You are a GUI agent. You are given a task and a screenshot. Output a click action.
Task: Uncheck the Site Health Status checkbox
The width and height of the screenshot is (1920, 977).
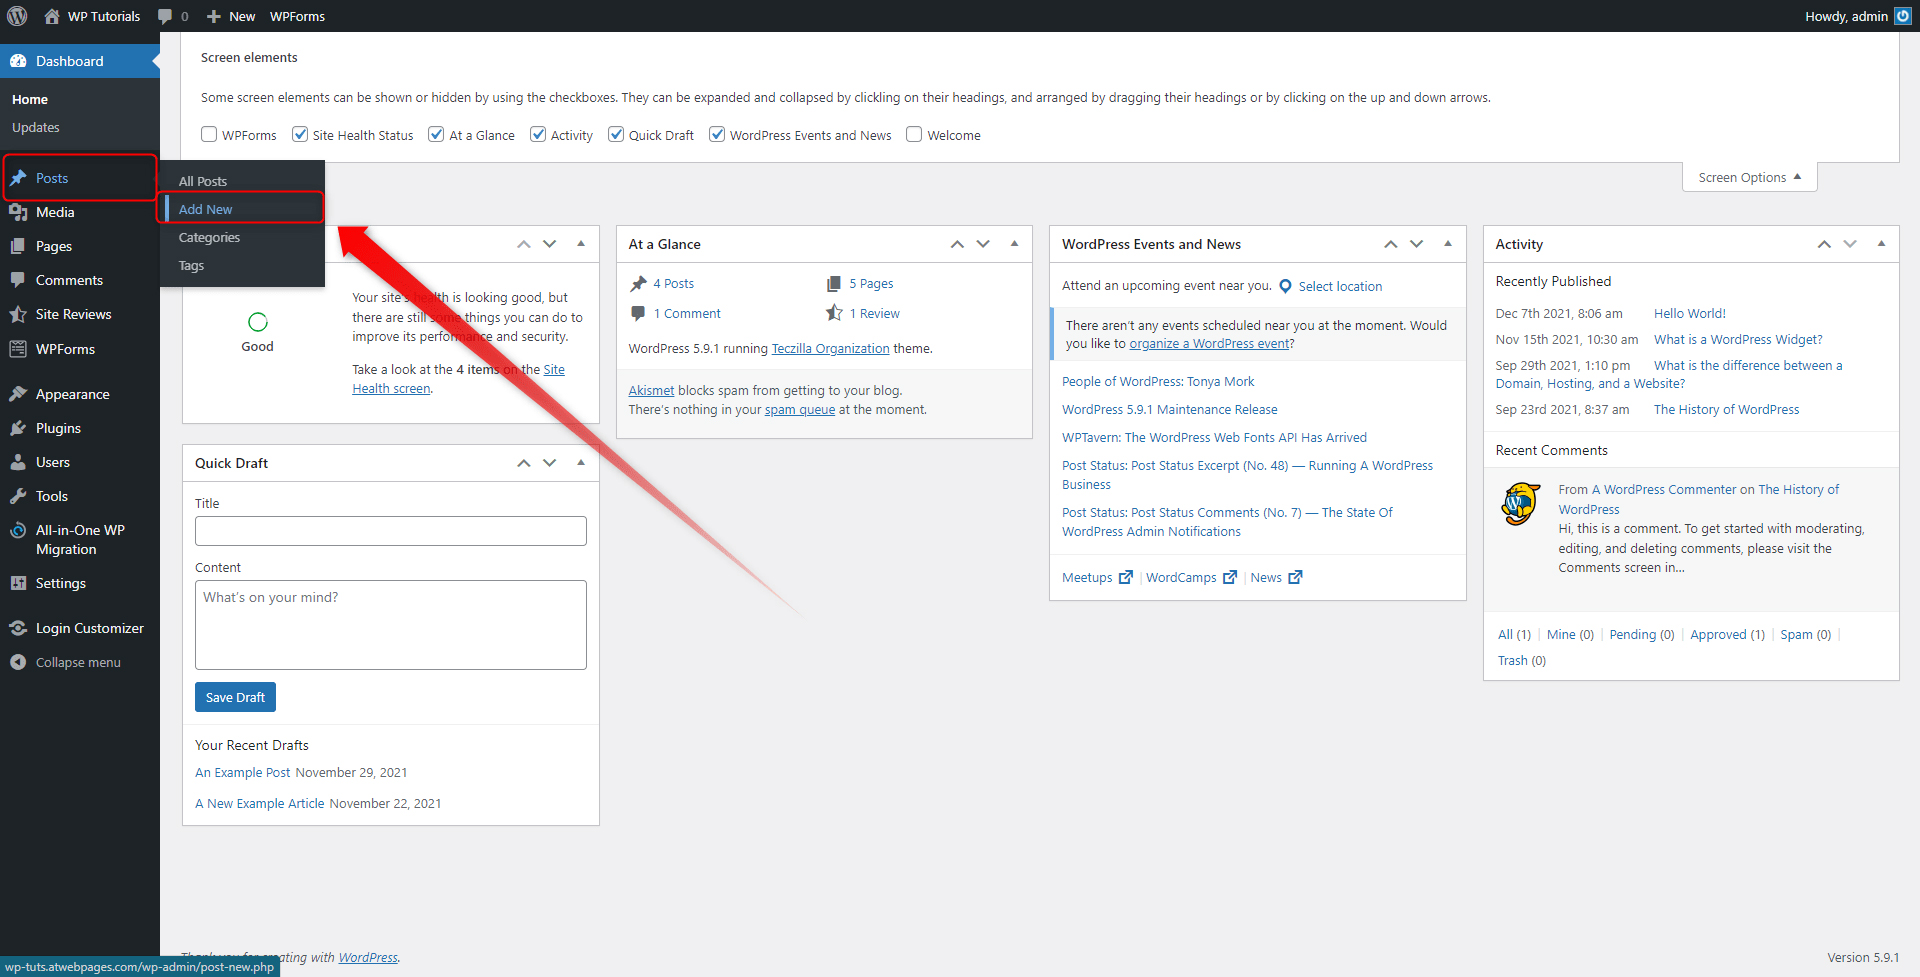(x=300, y=134)
